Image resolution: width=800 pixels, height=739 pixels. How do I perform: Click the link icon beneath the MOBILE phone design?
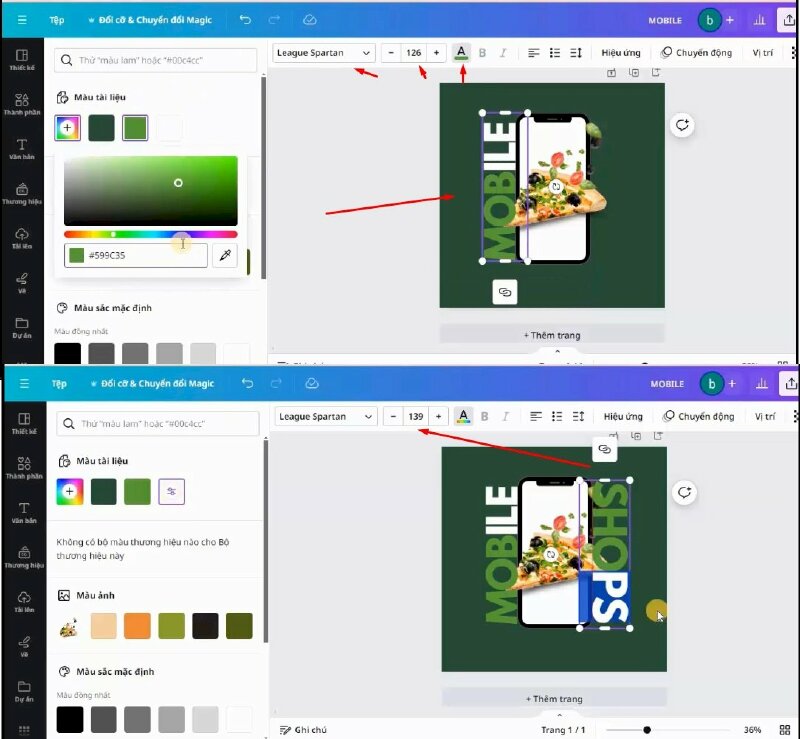click(x=505, y=292)
